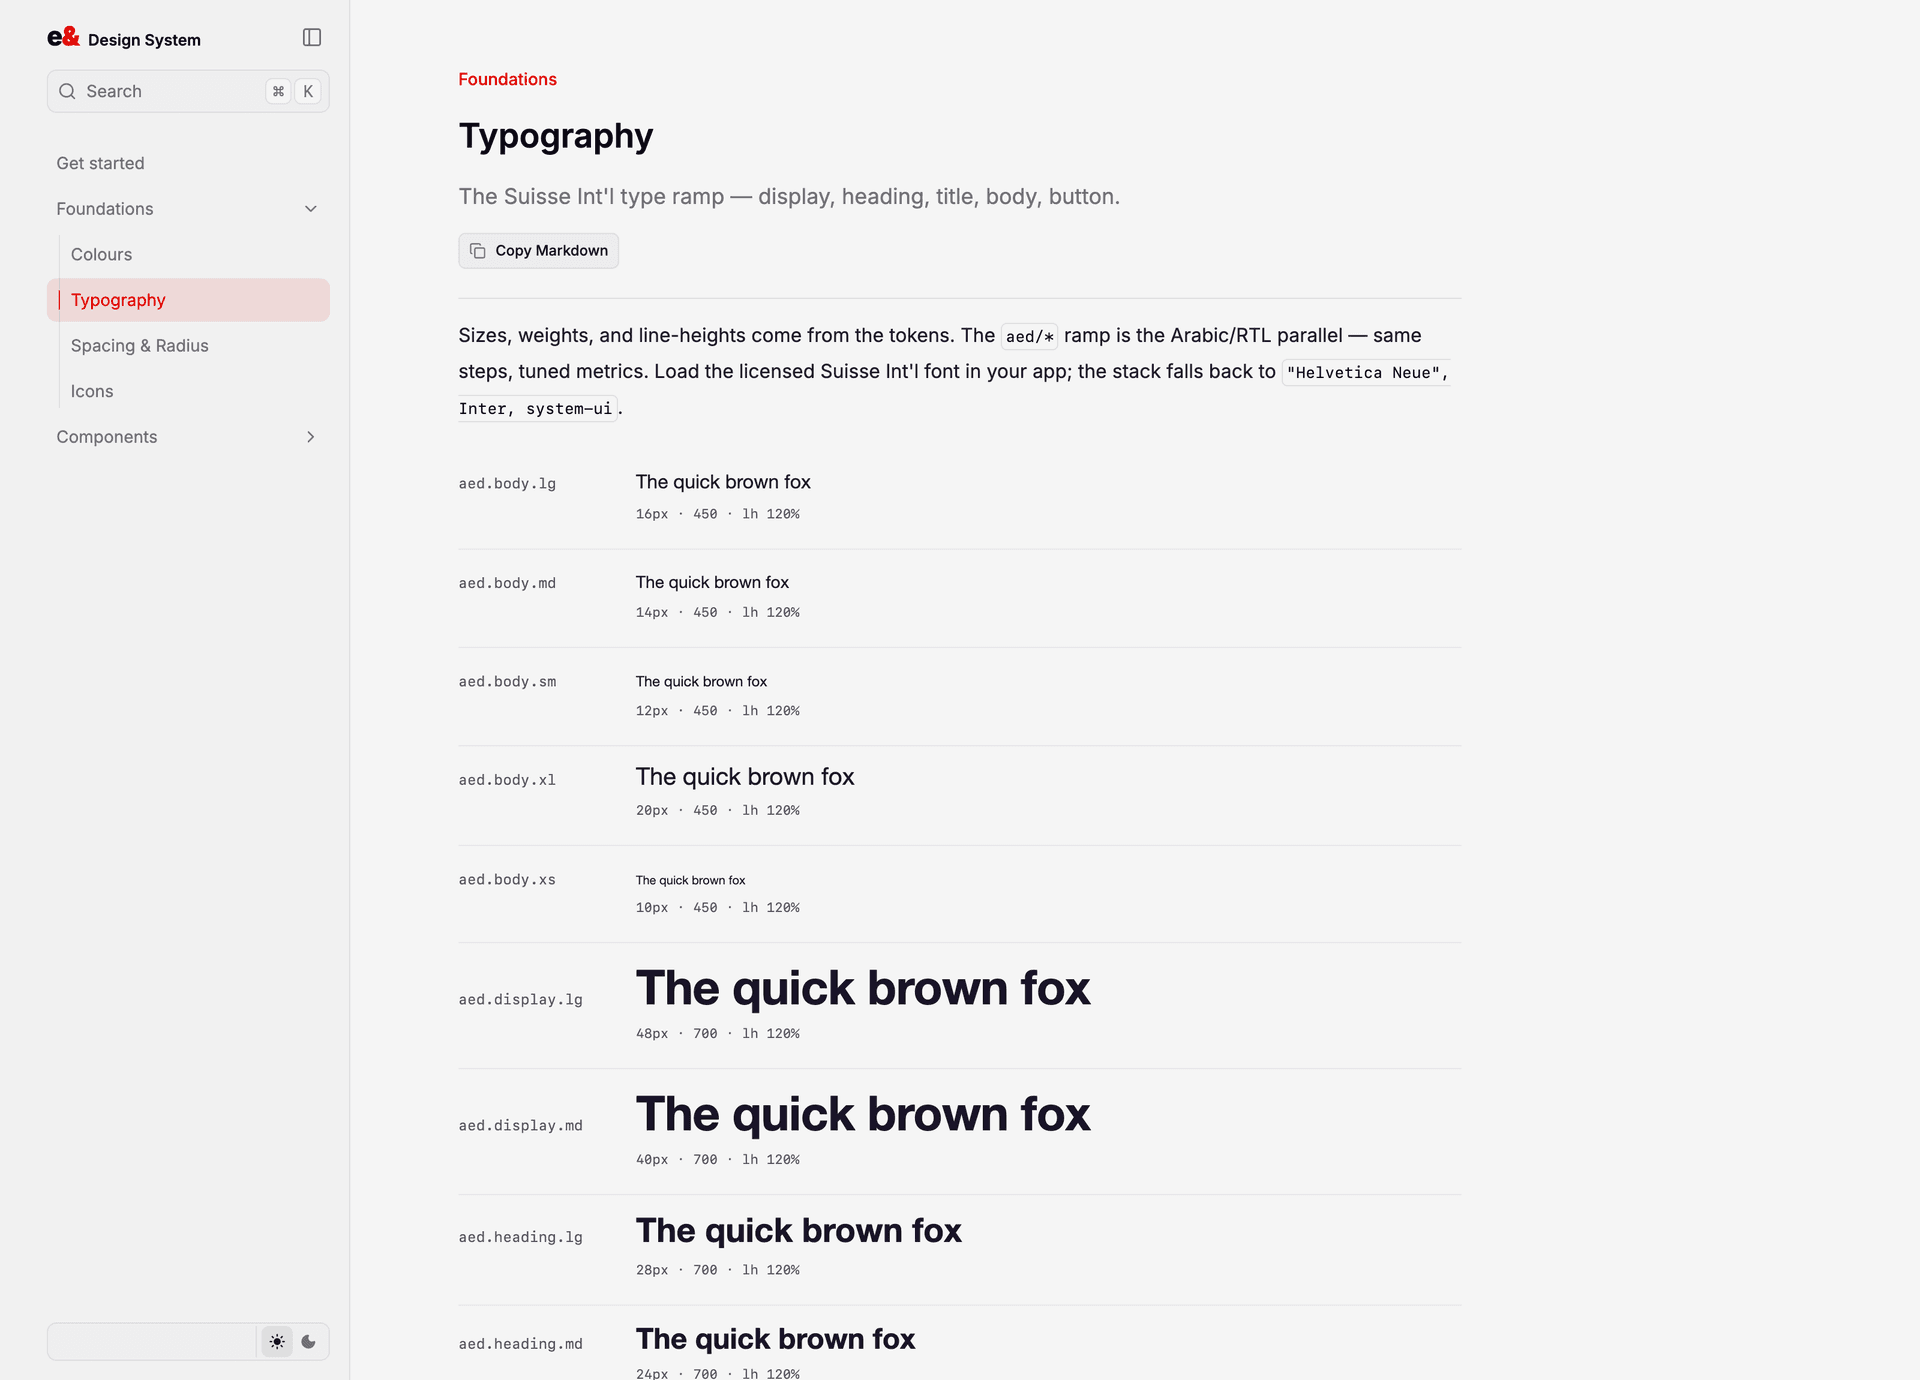The height and width of the screenshot is (1380, 1920).
Task: Collapse the Foundations section chevron
Action: 311,209
